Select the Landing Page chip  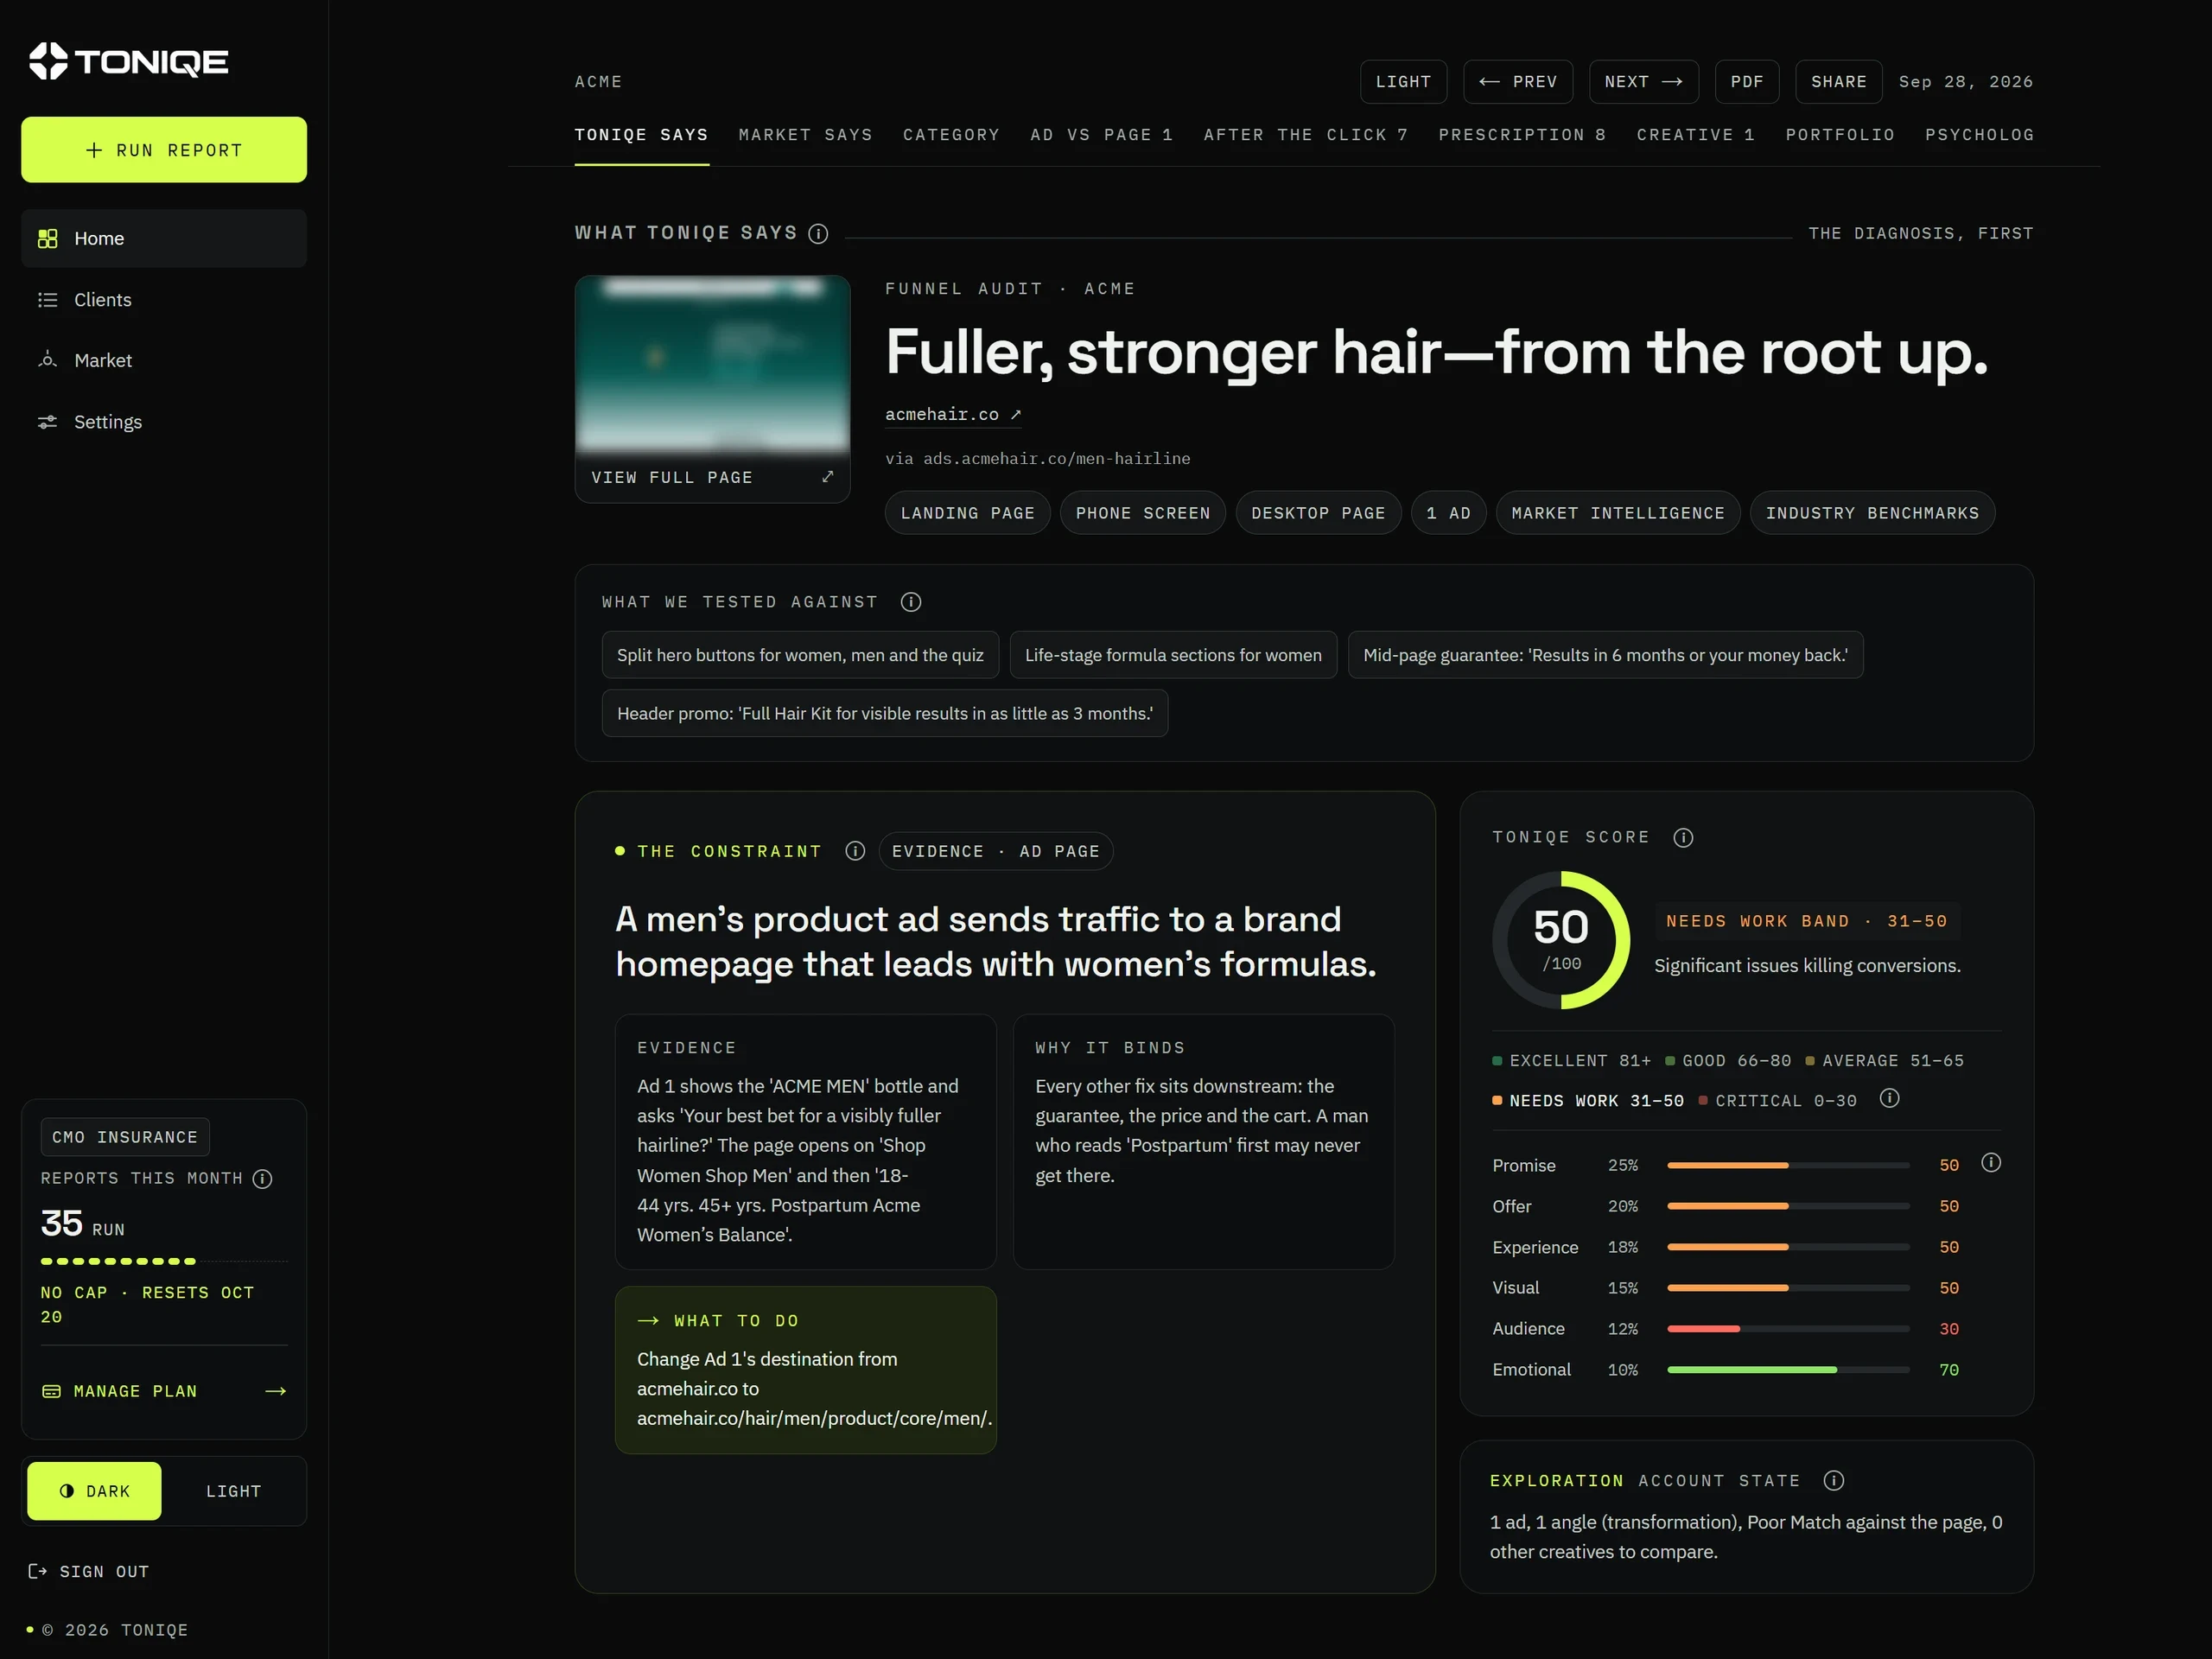(x=967, y=513)
